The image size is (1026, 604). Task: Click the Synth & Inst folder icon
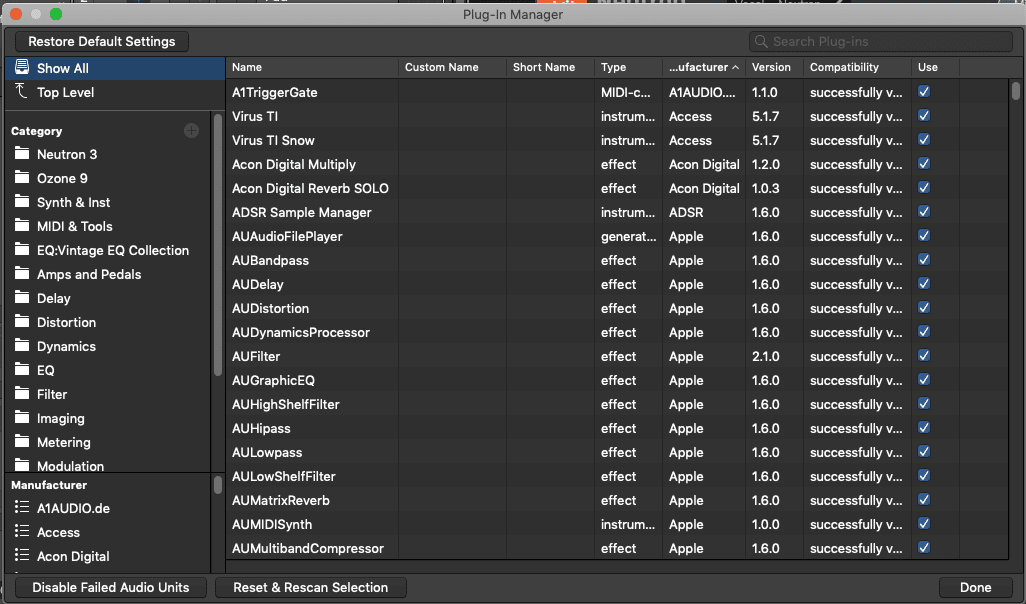pyautogui.click(x=22, y=202)
